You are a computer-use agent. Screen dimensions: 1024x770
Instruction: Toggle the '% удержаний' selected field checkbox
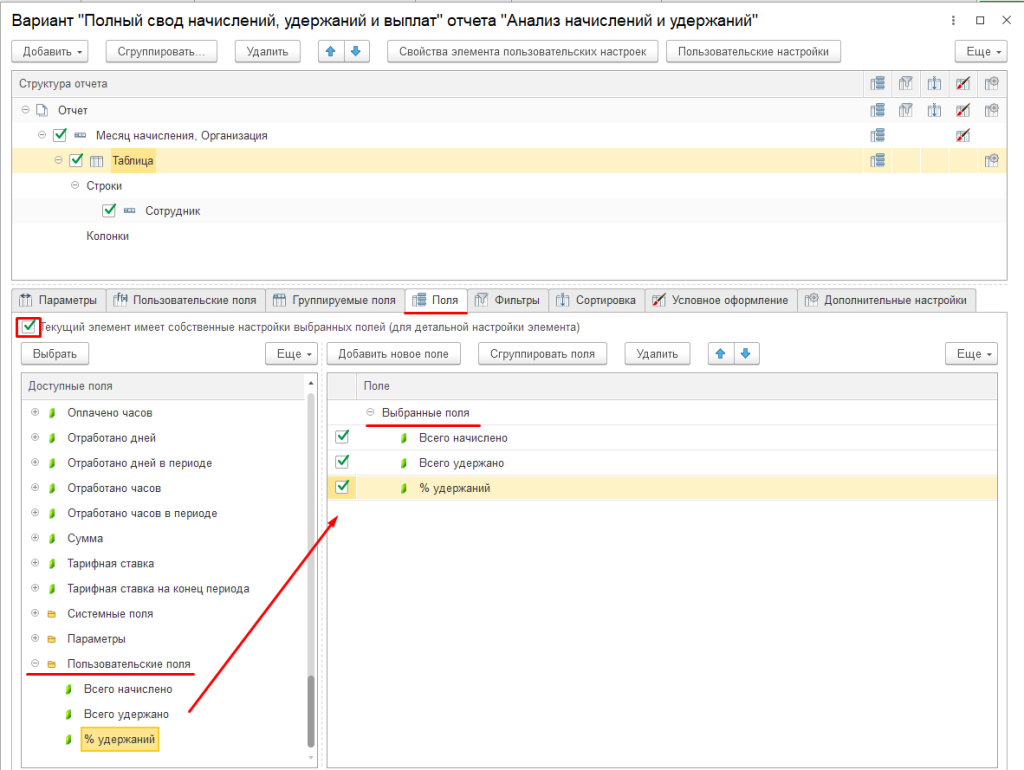pos(343,487)
